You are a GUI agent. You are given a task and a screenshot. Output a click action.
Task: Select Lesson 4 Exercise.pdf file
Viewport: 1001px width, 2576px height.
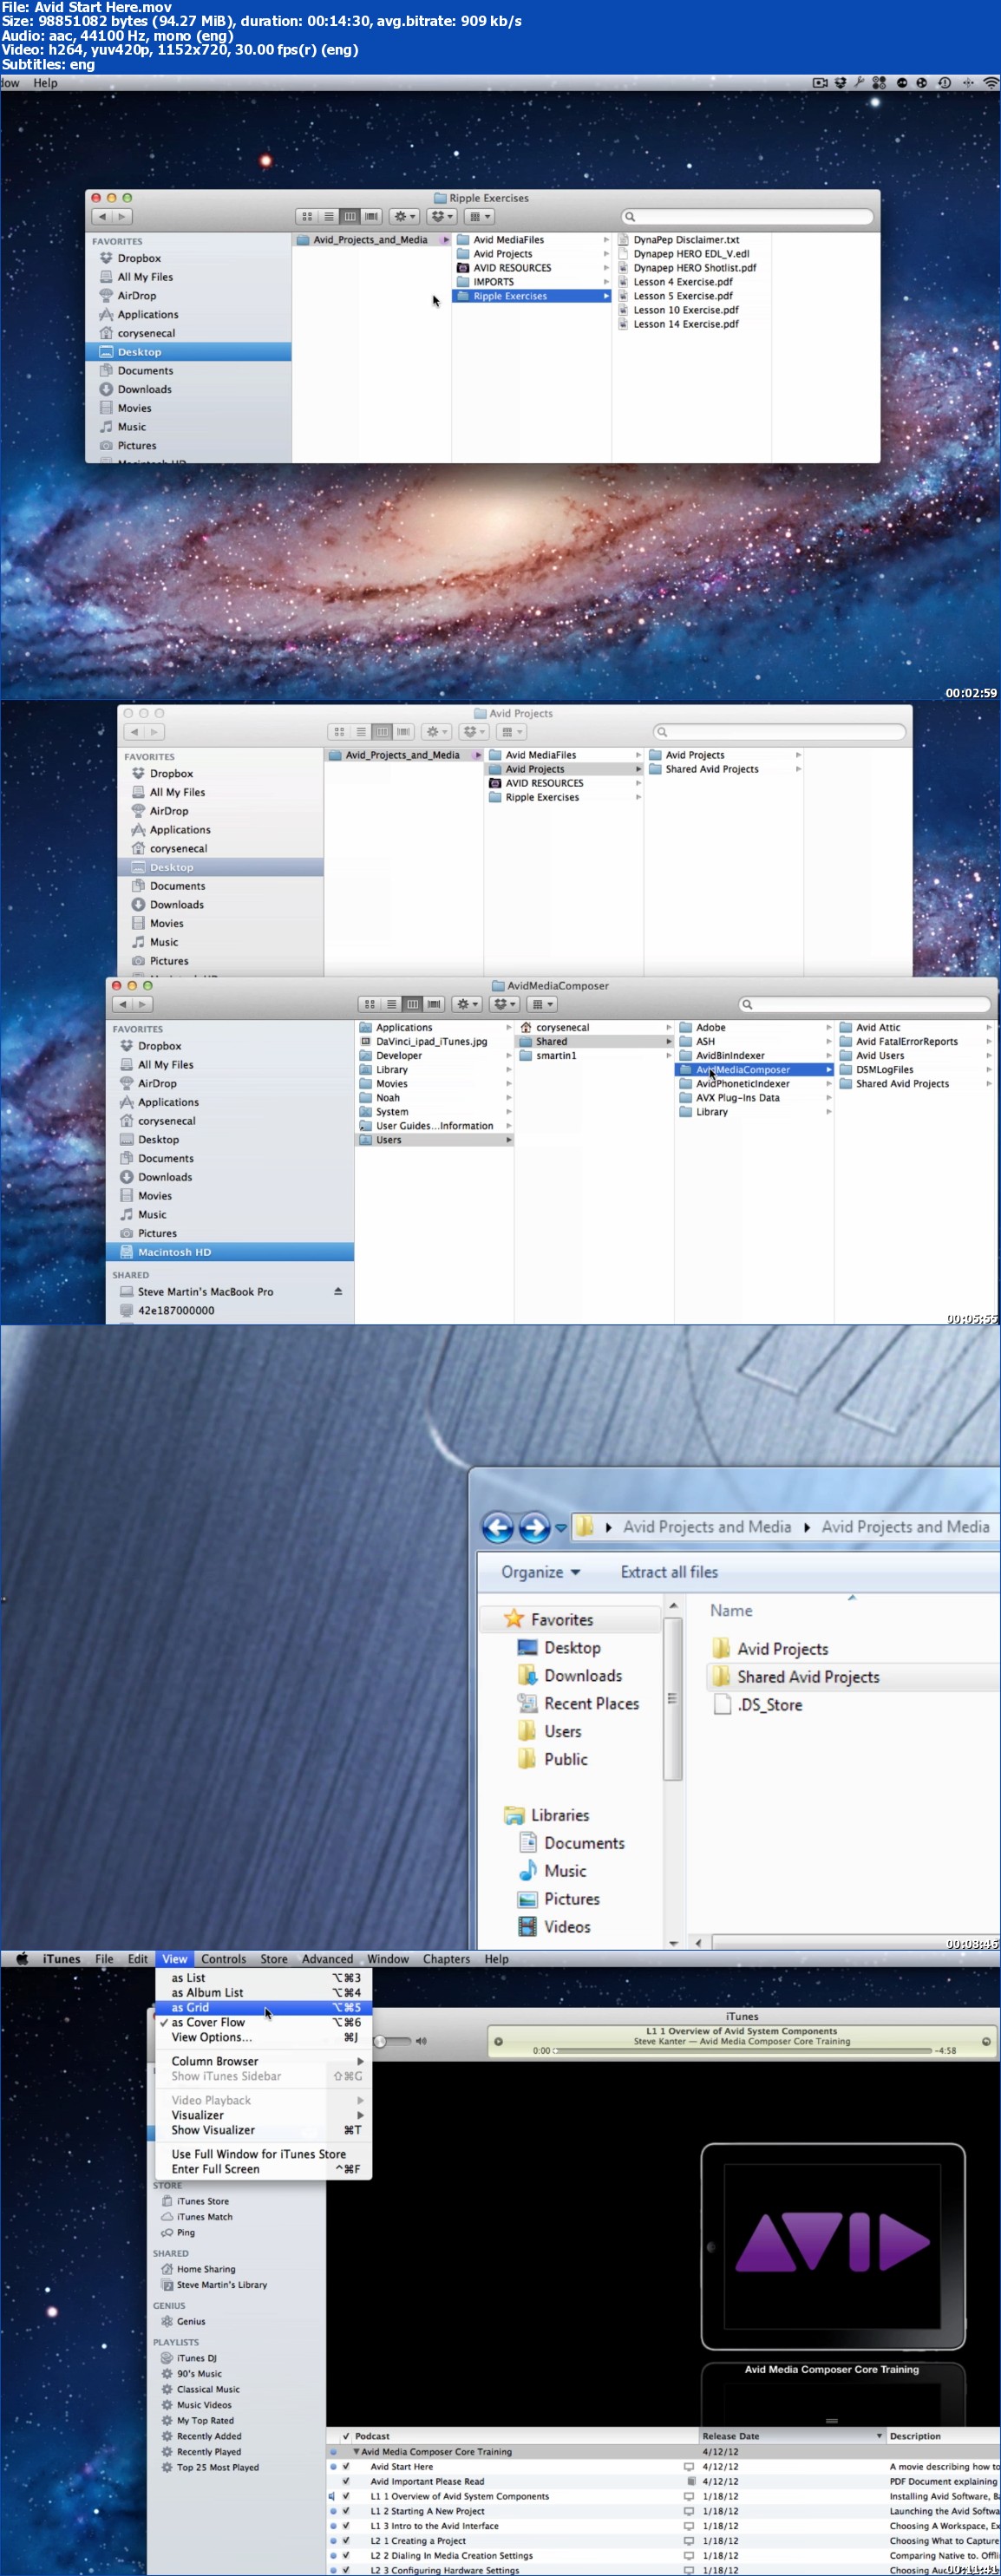[x=683, y=282]
